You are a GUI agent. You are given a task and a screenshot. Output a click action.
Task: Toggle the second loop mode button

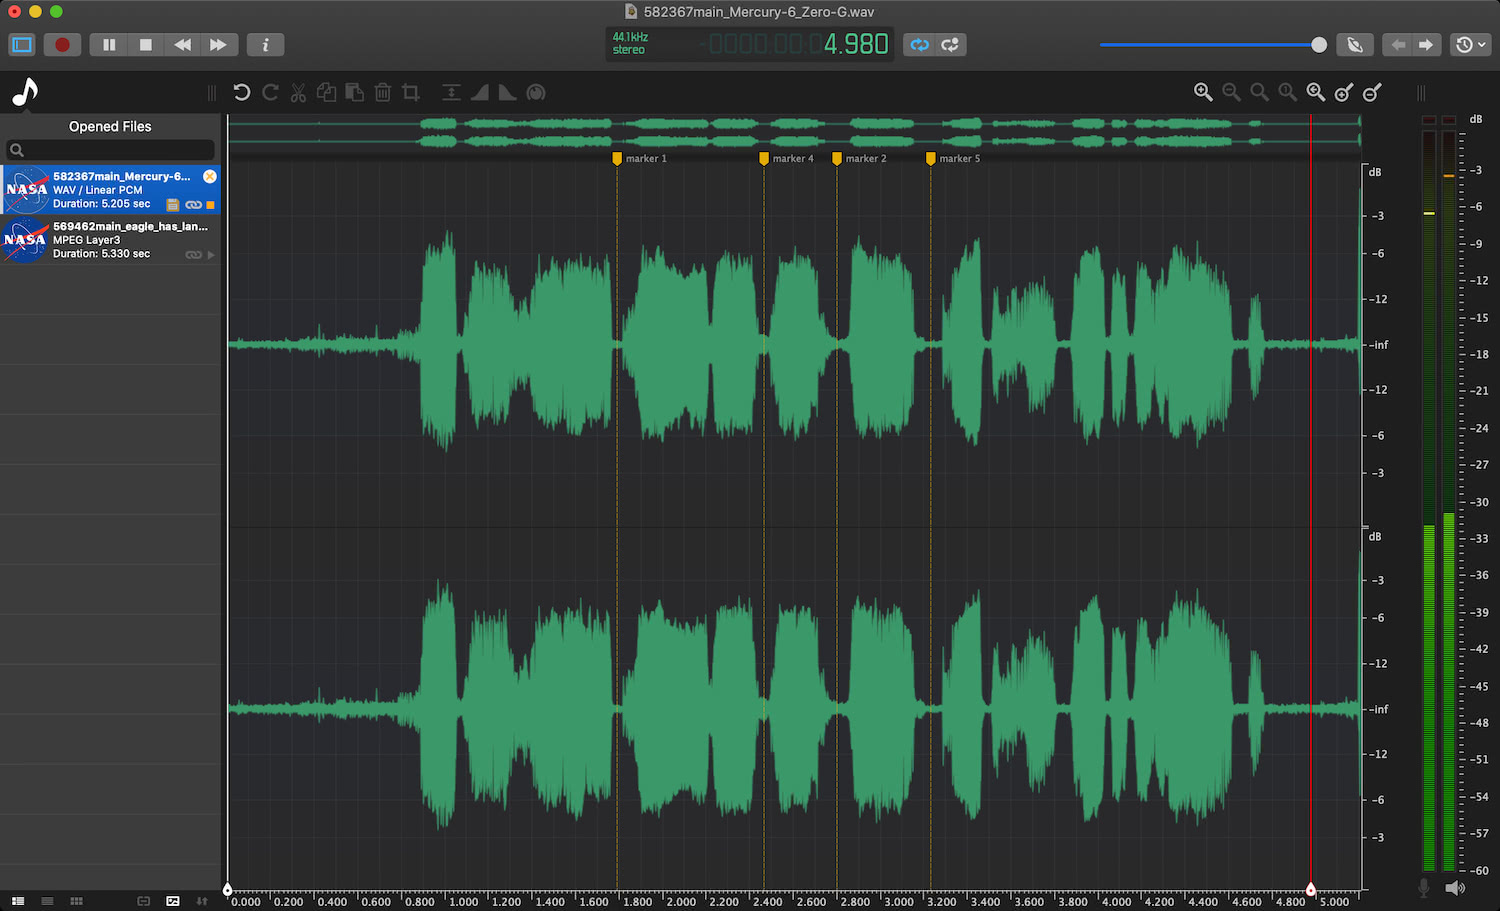click(x=951, y=45)
